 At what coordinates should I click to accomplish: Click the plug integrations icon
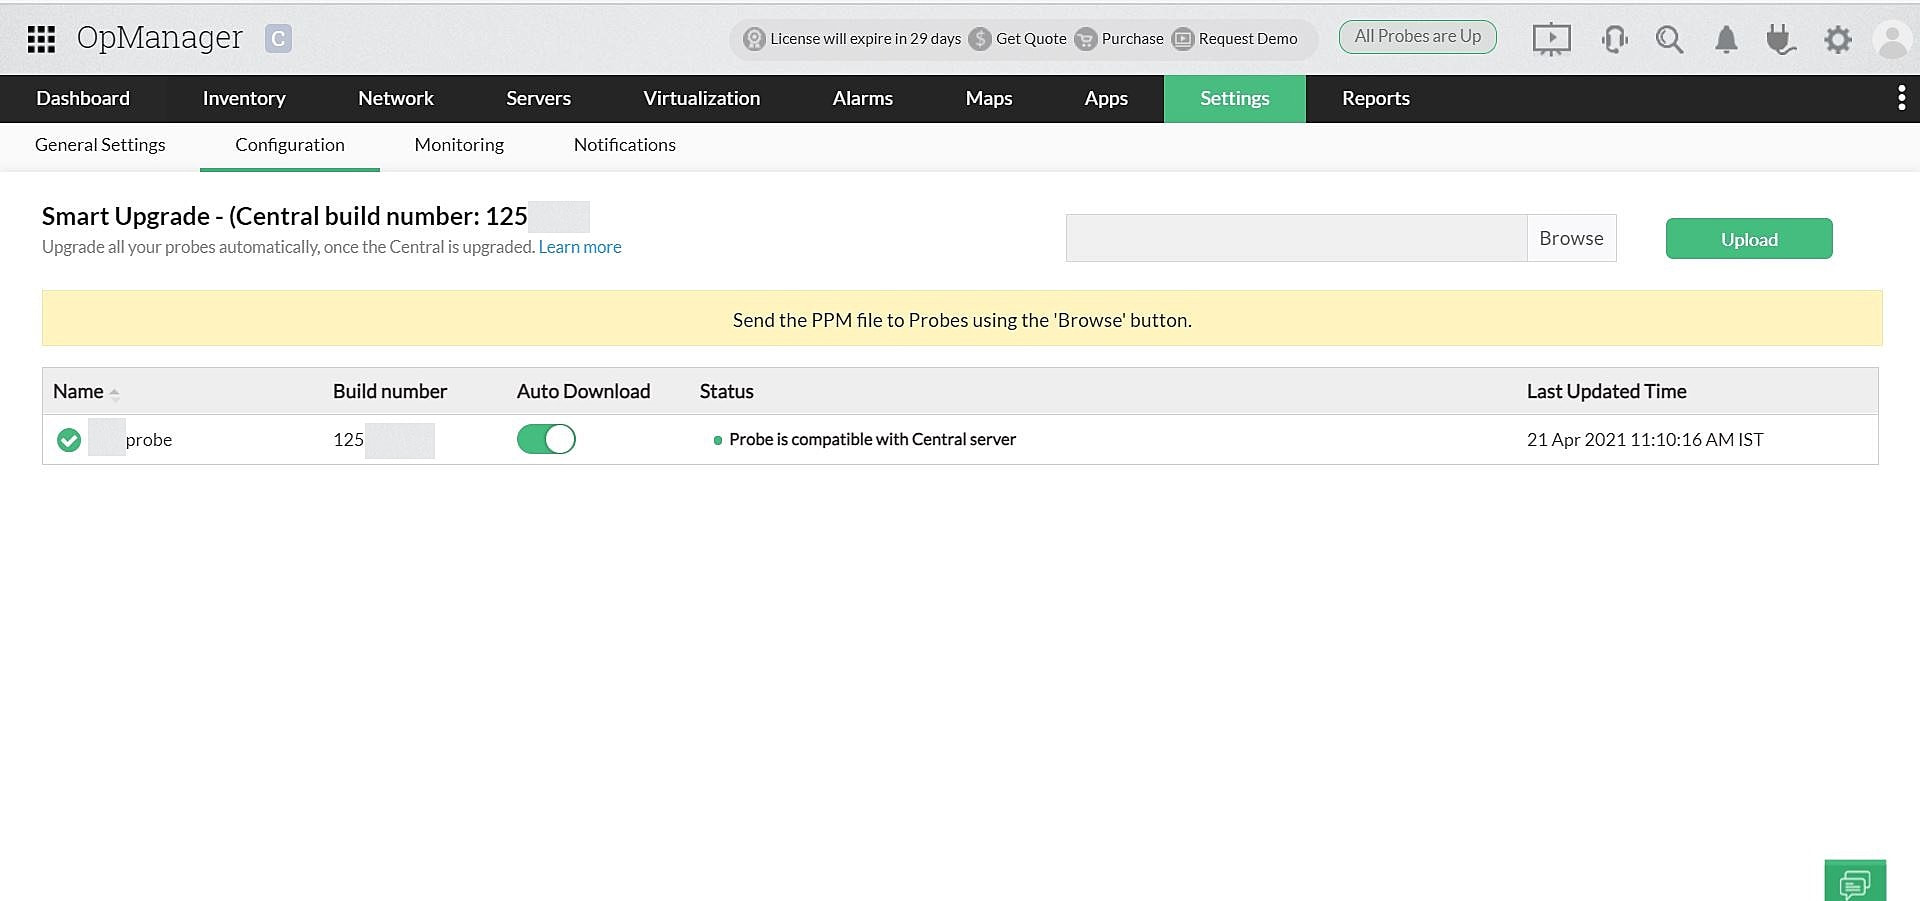point(1780,39)
